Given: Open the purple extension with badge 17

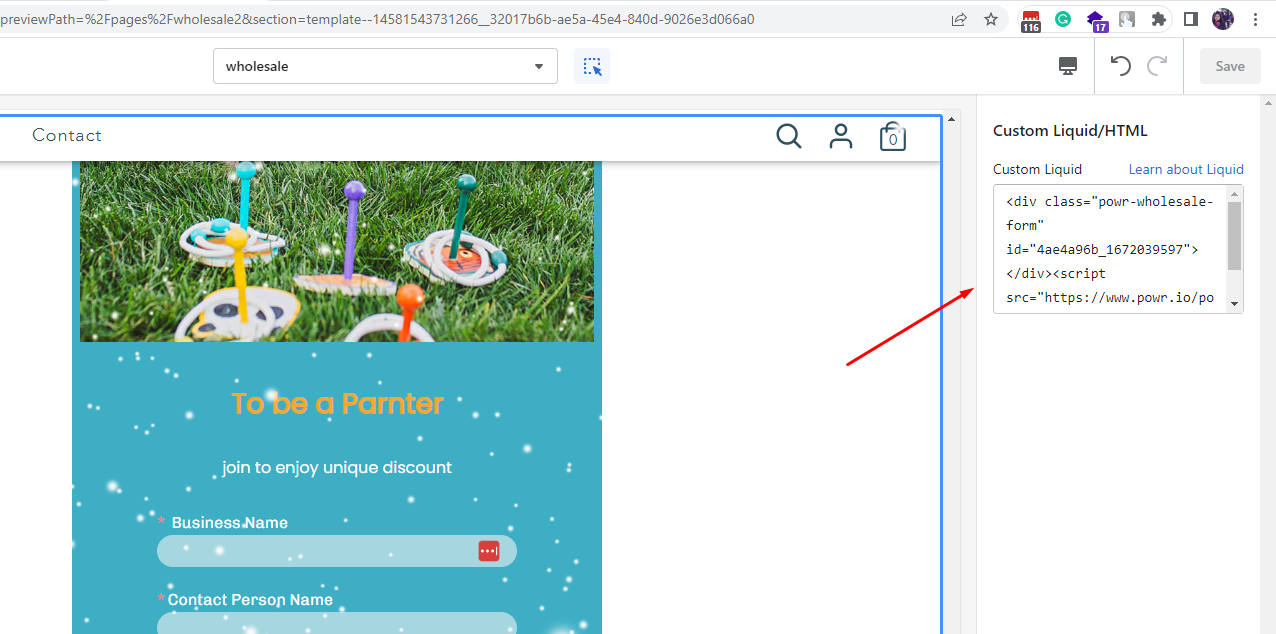Looking at the screenshot, I should click(1096, 20).
